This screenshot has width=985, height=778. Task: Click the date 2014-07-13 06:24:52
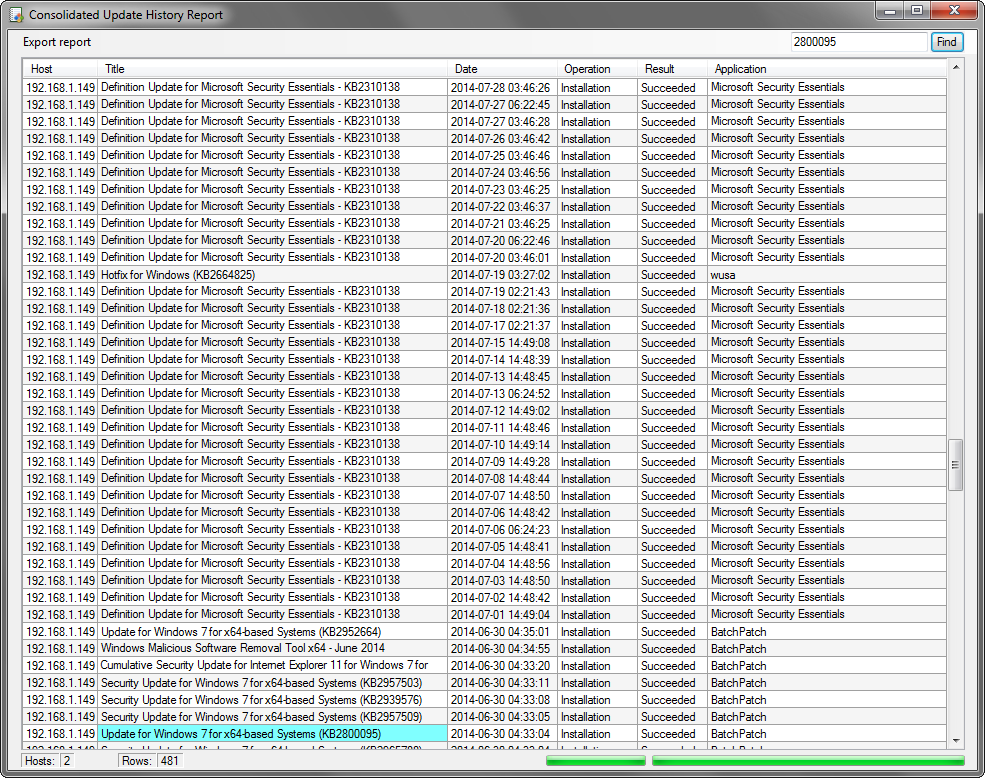(501, 394)
